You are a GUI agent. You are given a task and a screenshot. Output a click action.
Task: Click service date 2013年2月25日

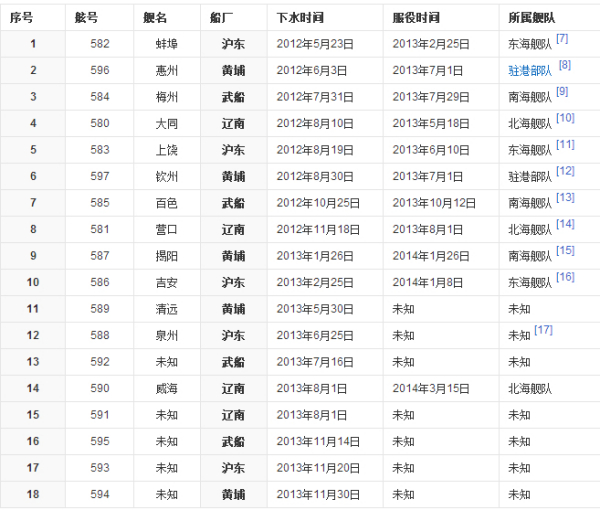431,44
